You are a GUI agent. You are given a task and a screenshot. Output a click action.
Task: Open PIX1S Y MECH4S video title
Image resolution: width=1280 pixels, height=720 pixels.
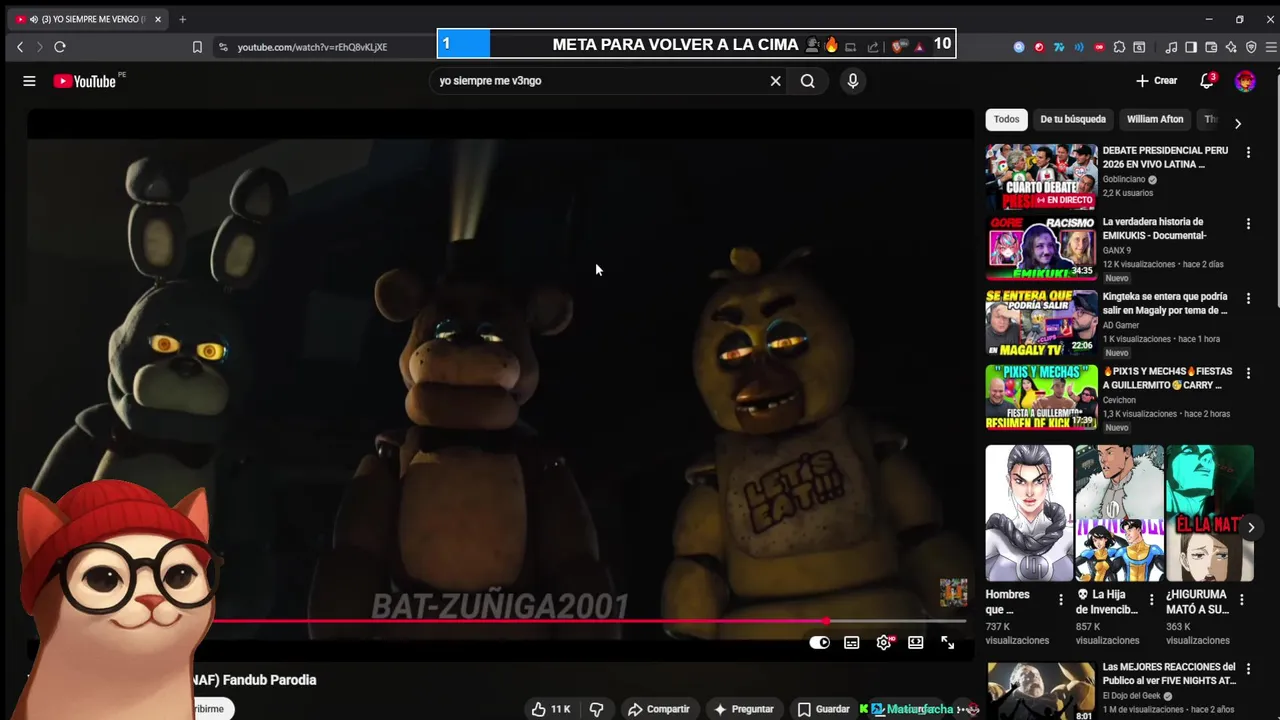point(1167,378)
